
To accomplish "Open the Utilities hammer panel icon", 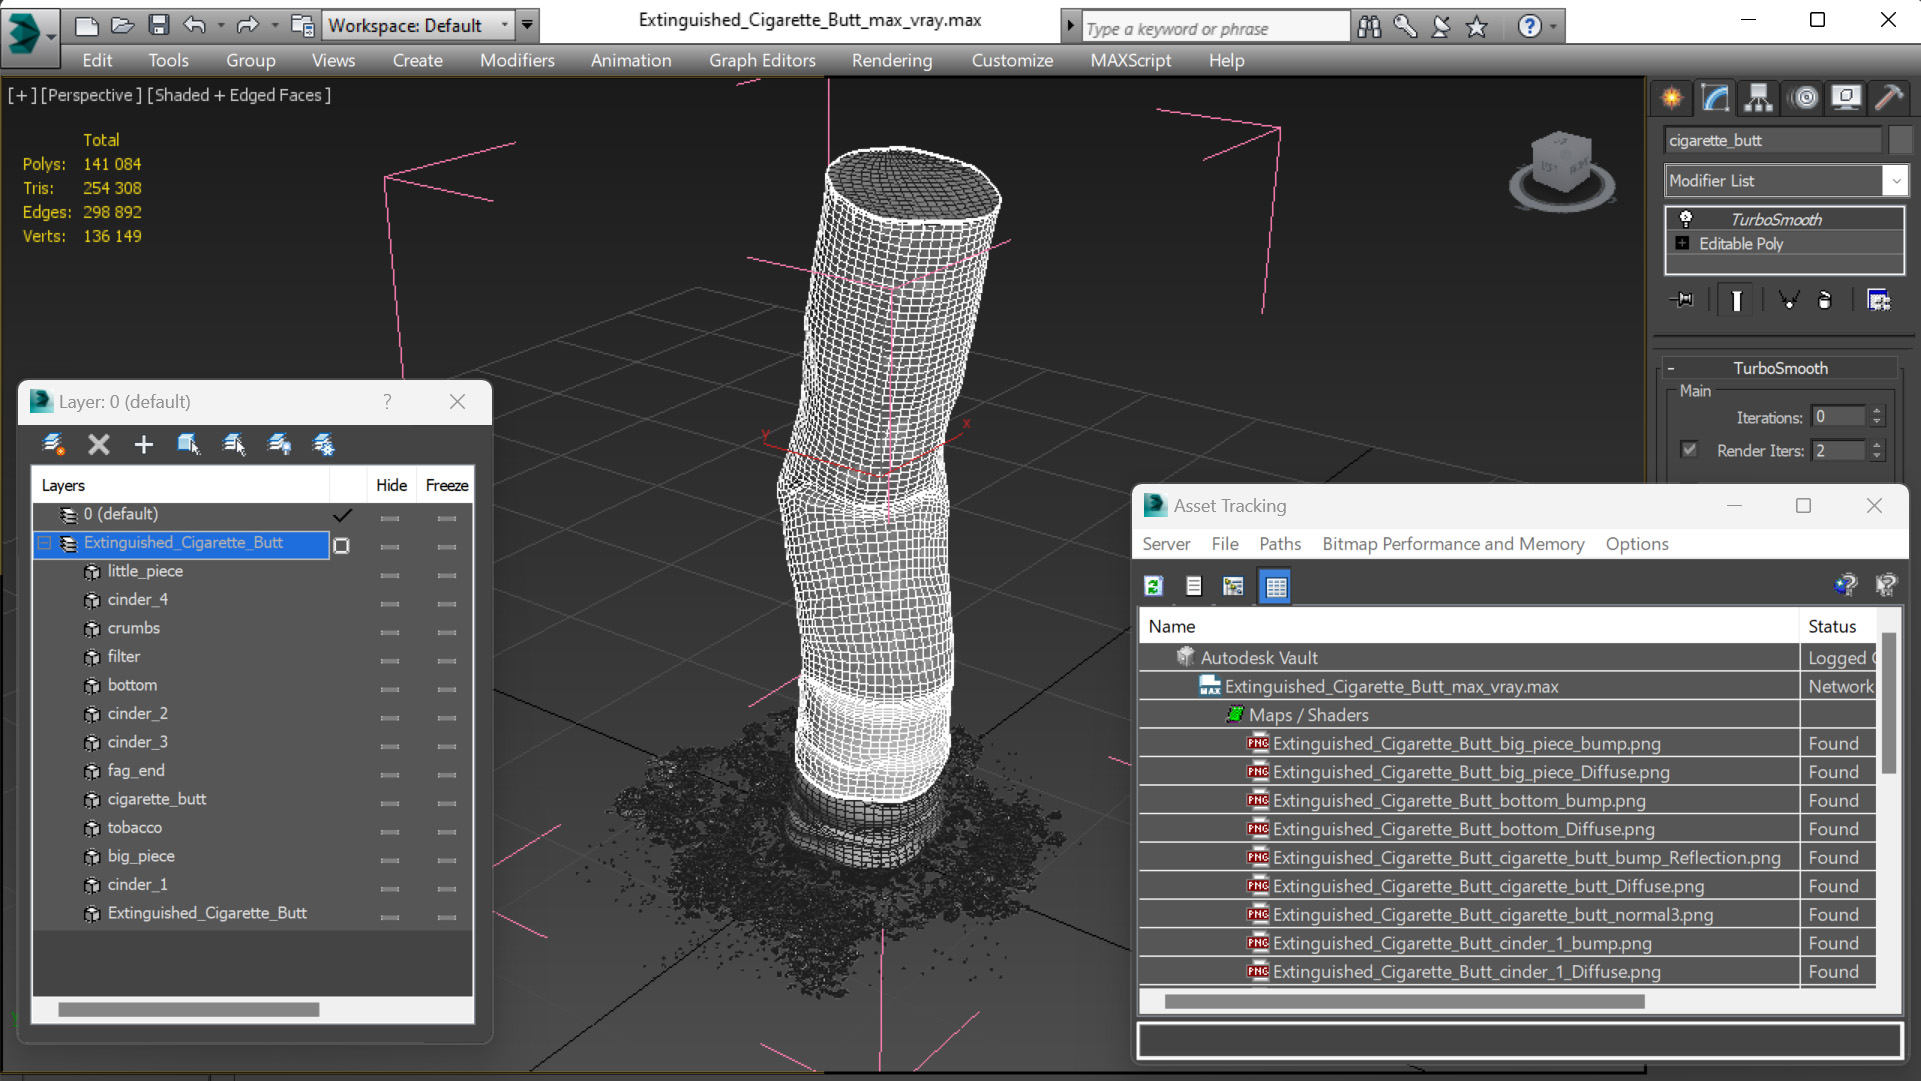I will pos(1889,98).
